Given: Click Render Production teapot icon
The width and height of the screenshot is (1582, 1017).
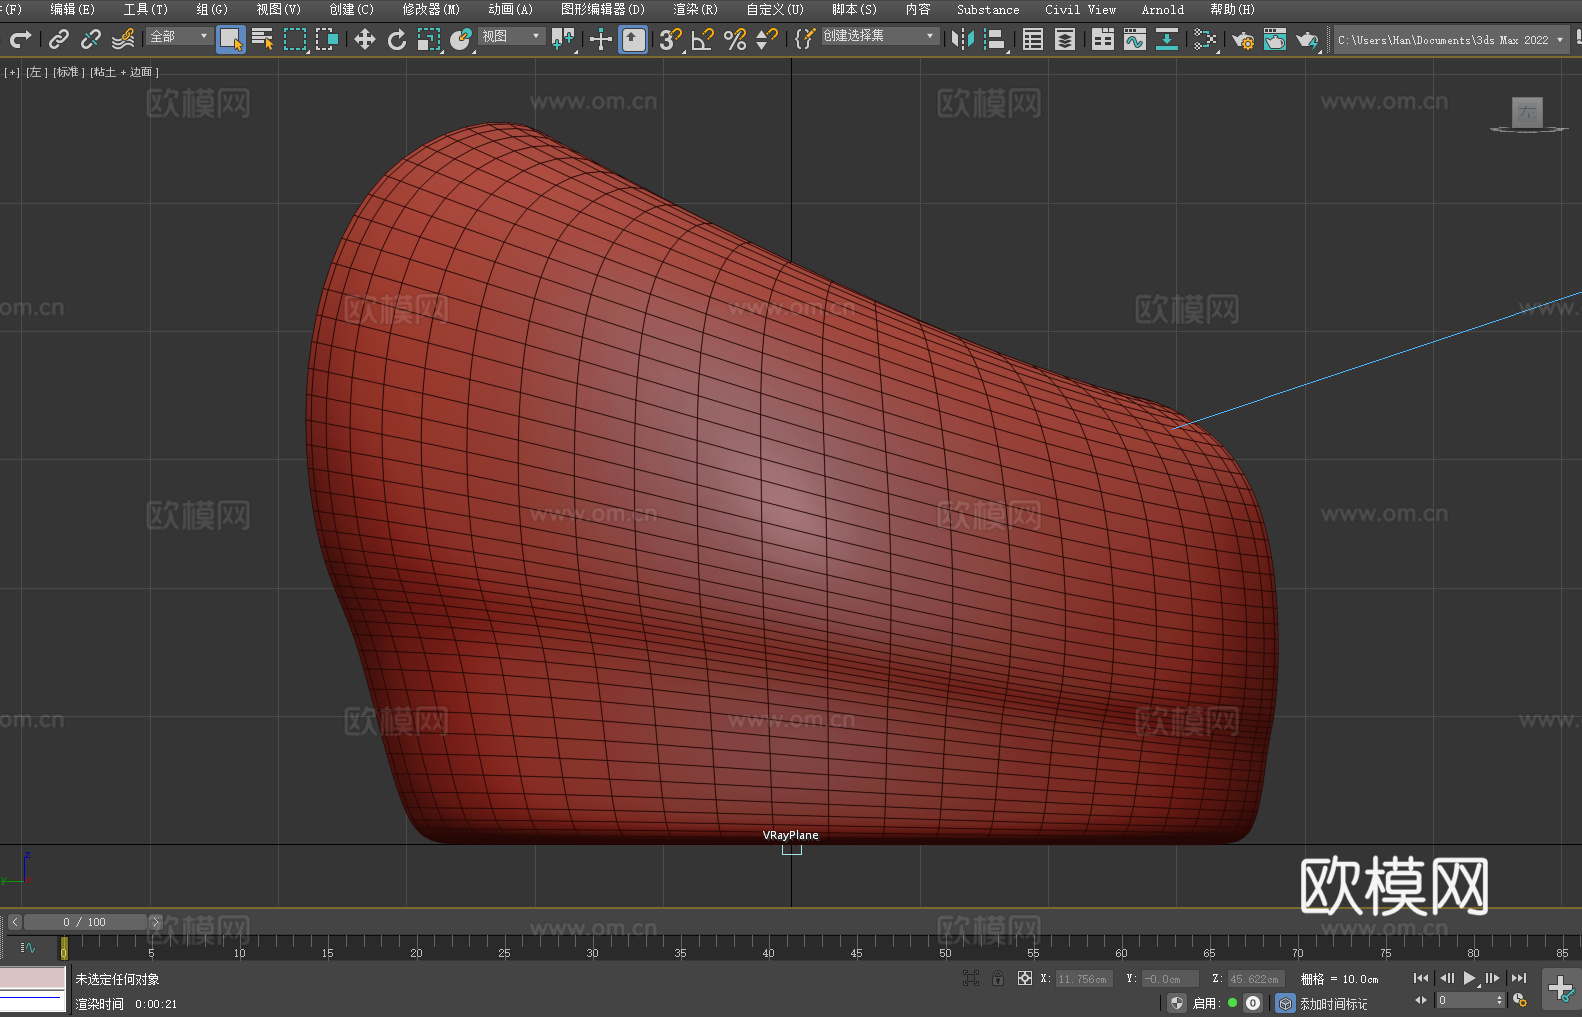Looking at the screenshot, I should click(1307, 39).
